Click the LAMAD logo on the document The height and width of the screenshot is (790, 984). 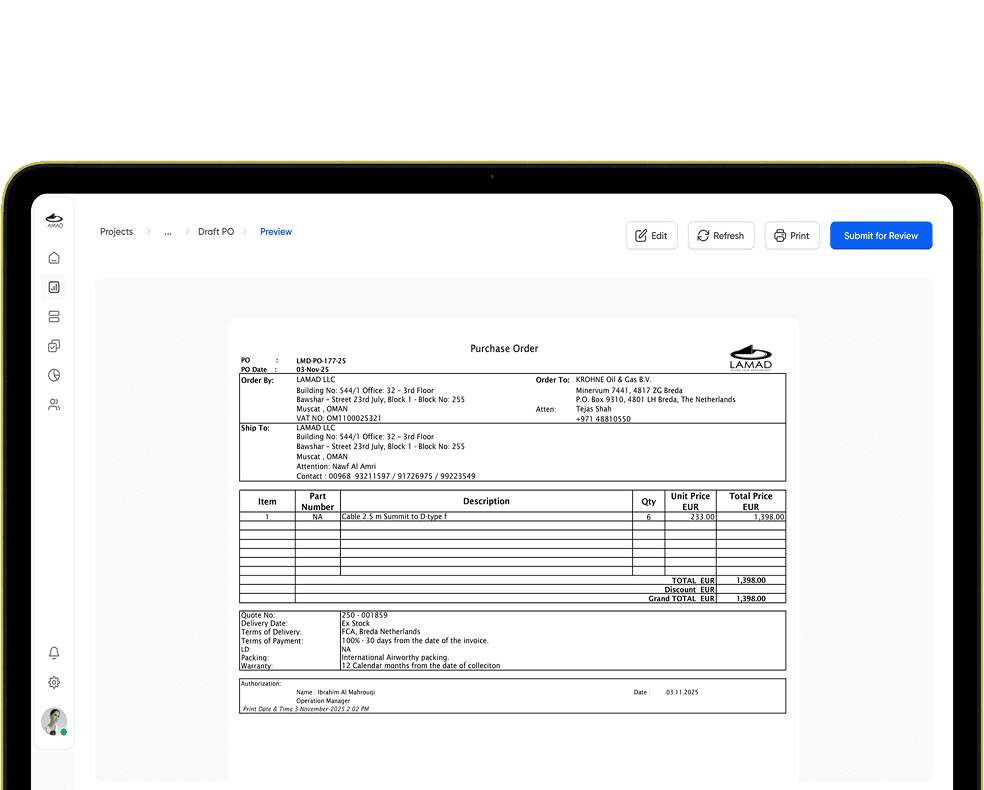(751, 358)
